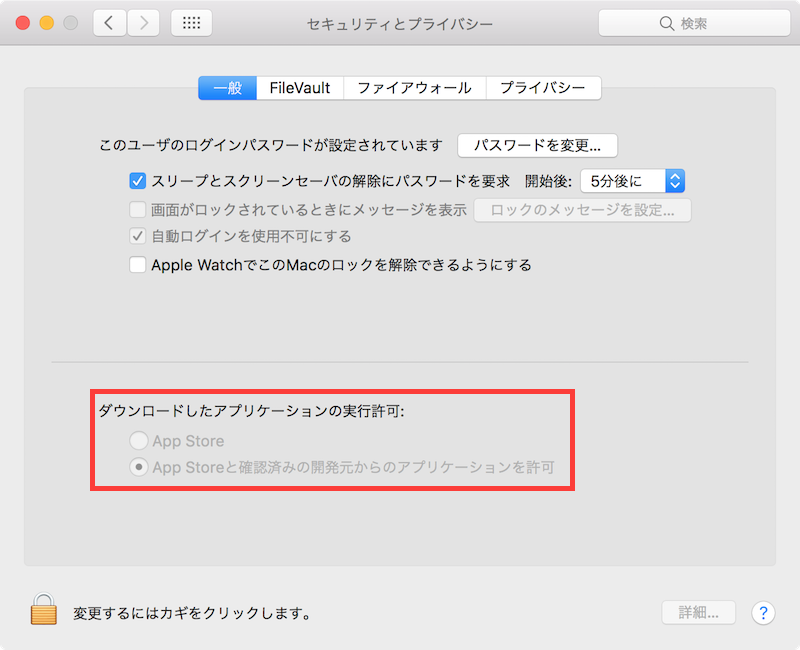Select the 一般 tab

pyautogui.click(x=227, y=88)
